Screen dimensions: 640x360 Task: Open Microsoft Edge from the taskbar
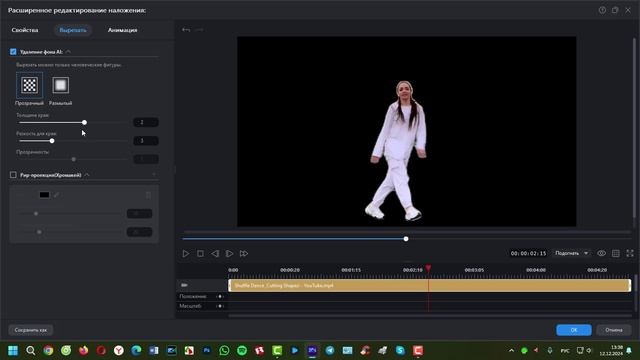[x=136, y=351]
